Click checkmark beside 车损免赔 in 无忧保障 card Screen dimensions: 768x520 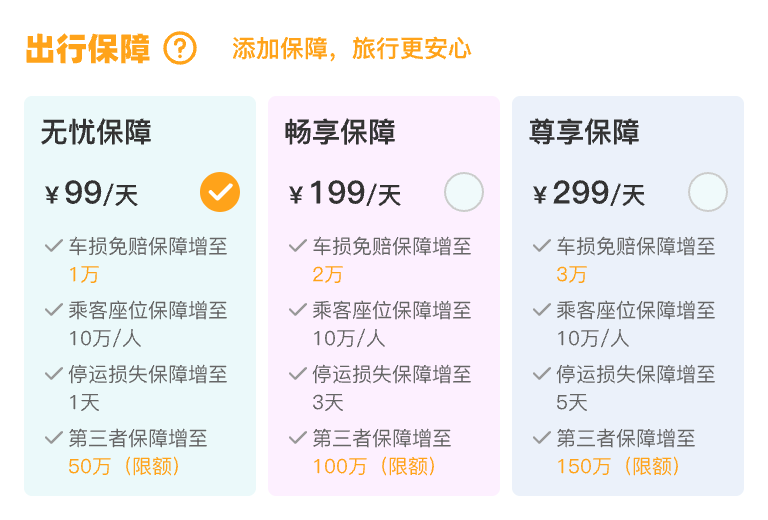click(54, 246)
